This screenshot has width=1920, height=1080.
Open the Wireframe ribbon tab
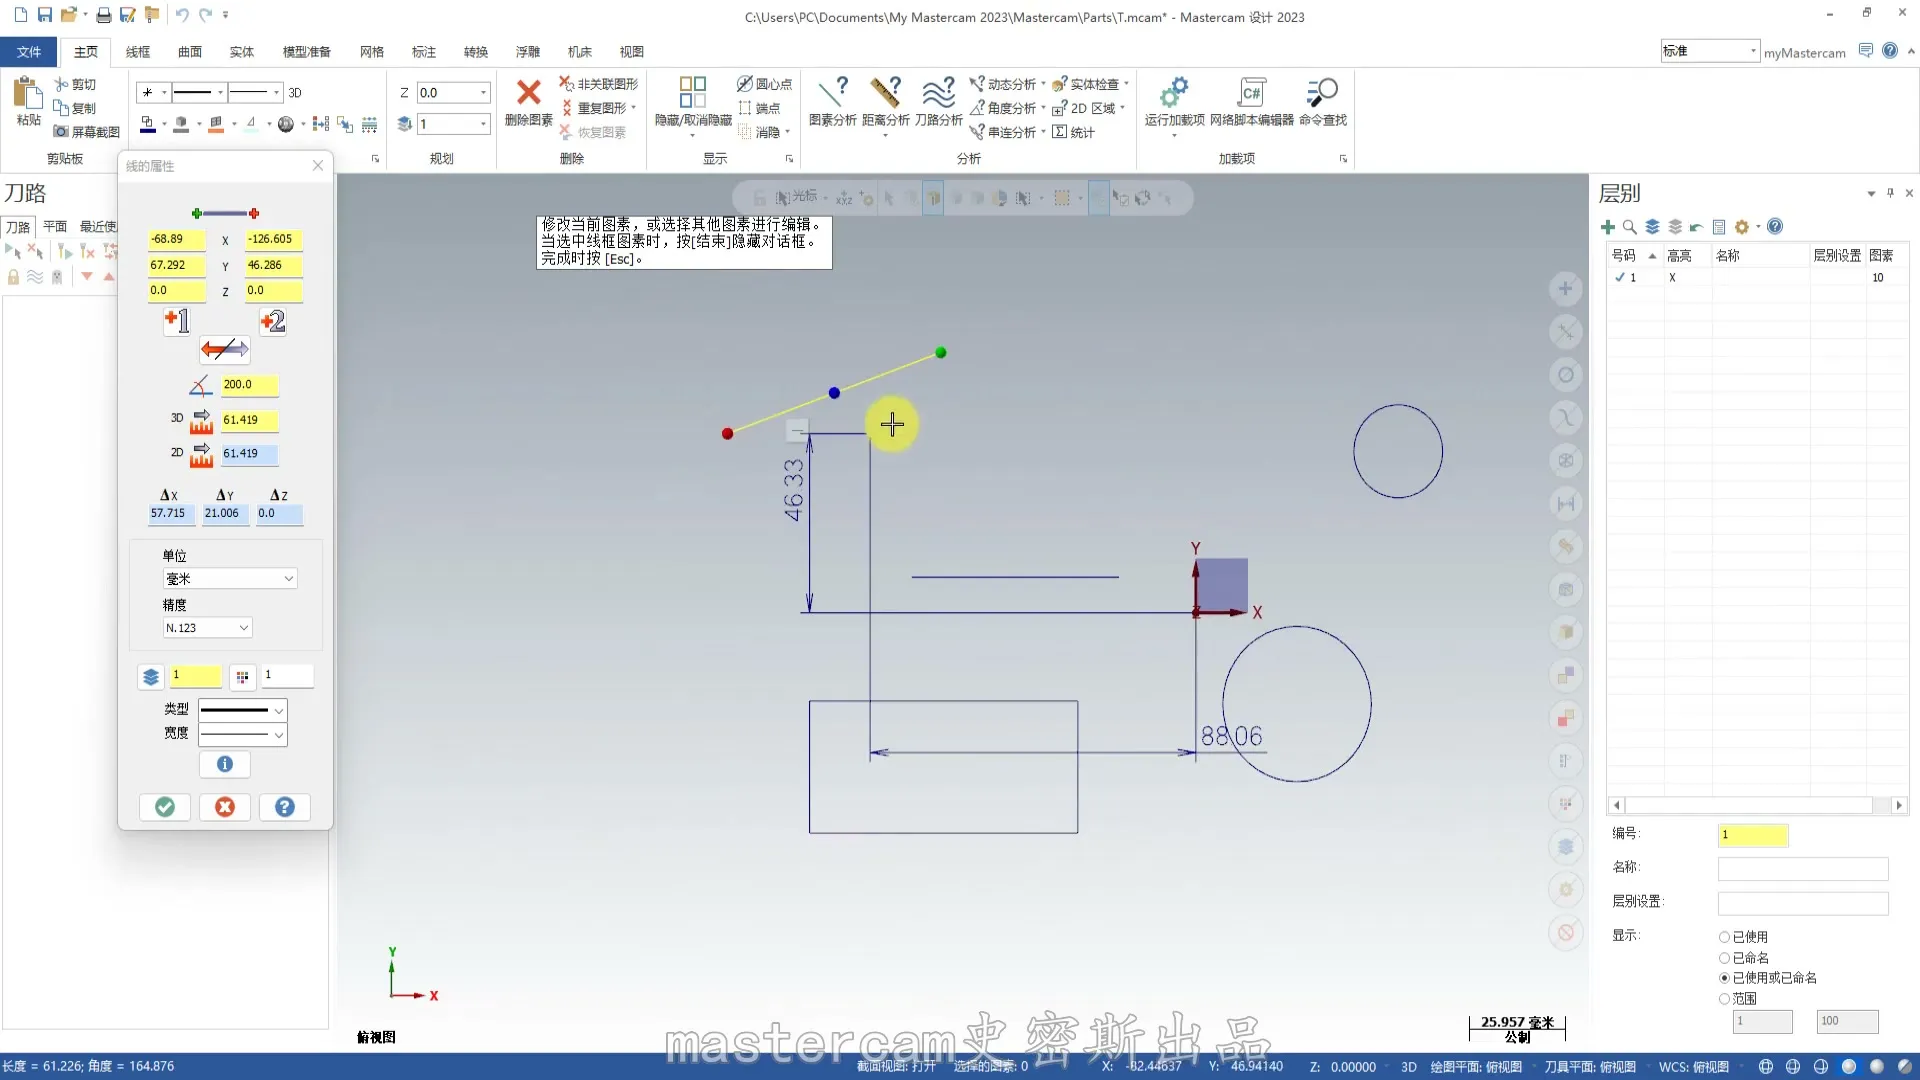click(x=138, y=52)
